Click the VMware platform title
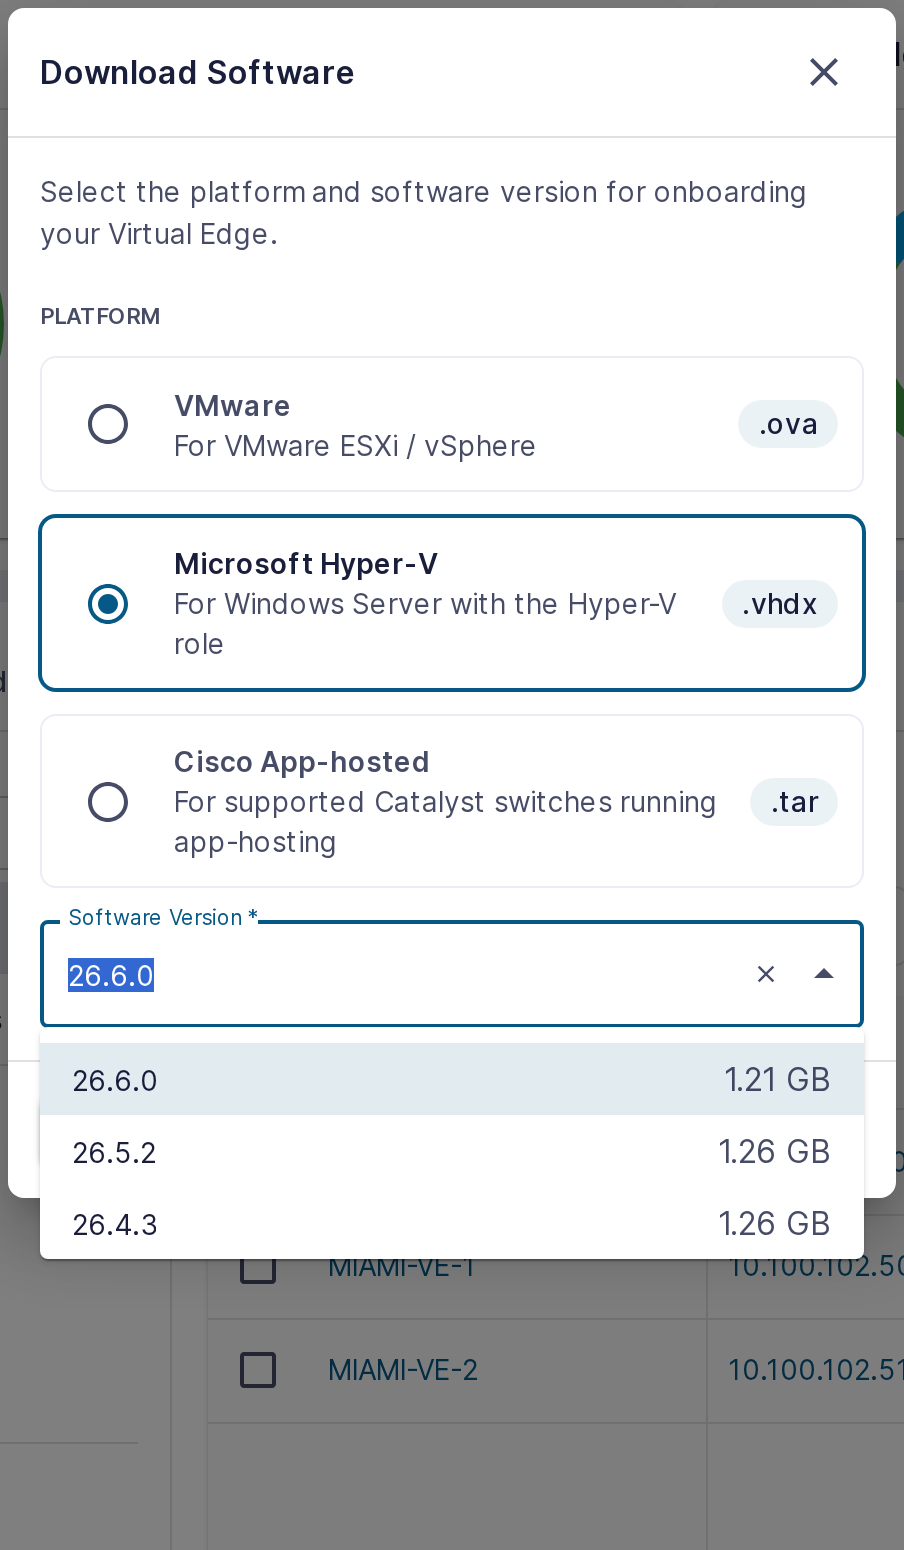Viewport: 904px width, 1550px height. click(x=232, y=406)
